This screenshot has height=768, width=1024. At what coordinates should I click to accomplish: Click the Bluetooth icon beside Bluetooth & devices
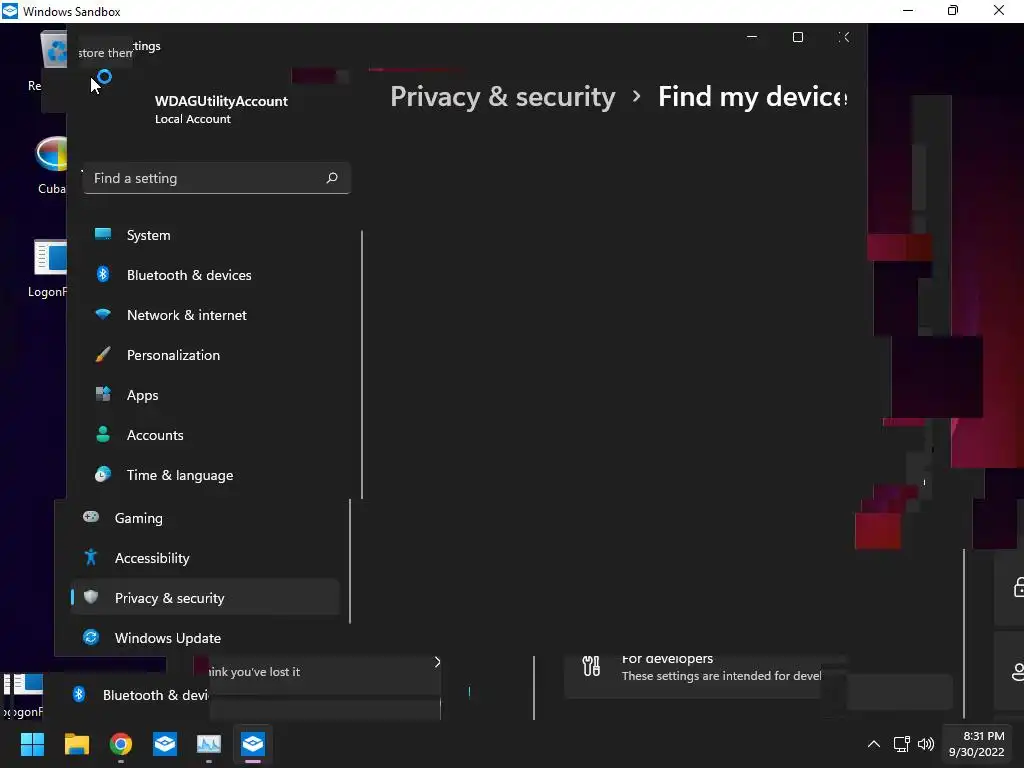pos(103,274)
